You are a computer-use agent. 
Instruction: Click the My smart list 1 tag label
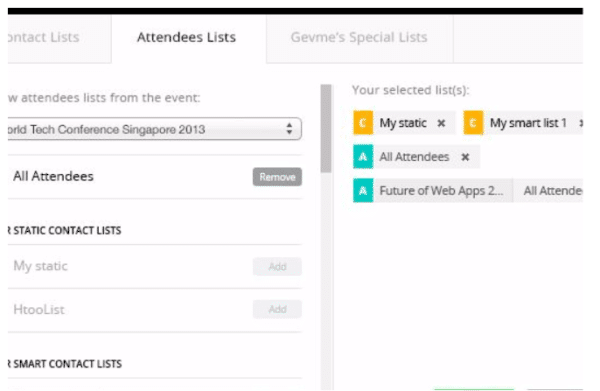(528, 123)
